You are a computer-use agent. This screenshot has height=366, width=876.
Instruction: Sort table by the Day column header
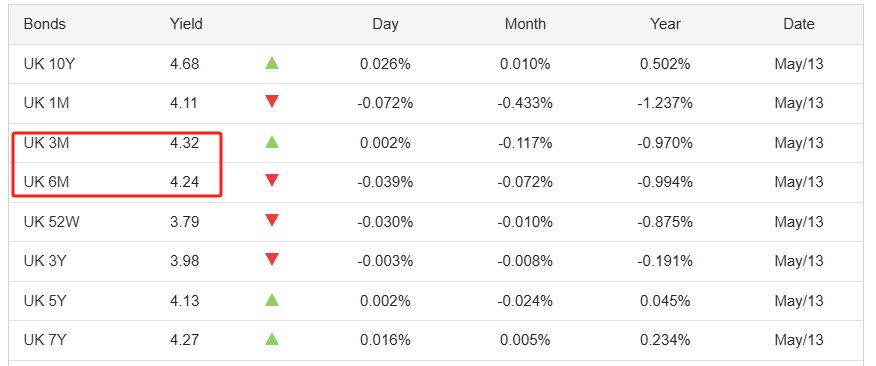pyautogui.click(x=385, y=24)
